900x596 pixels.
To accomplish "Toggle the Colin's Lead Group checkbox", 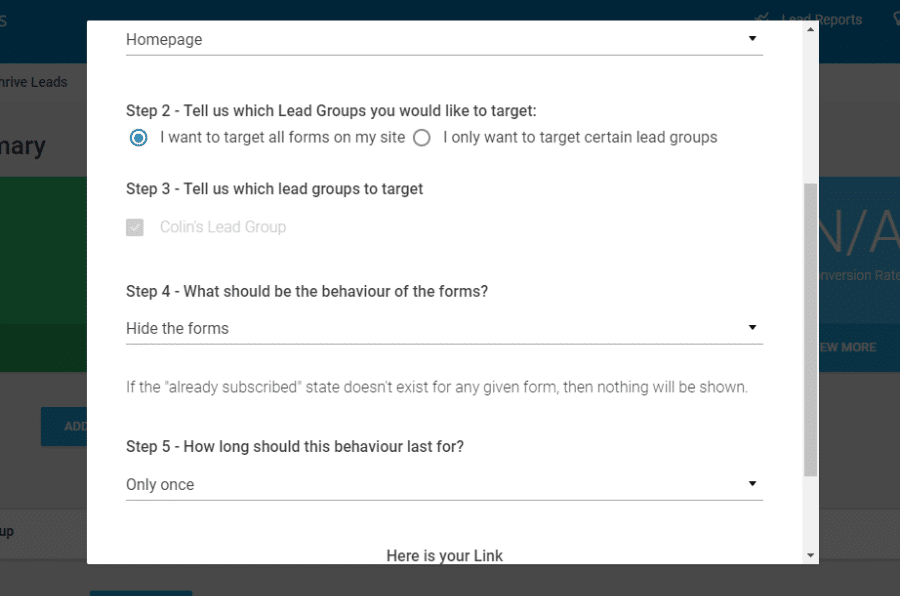I will point(135,227).
